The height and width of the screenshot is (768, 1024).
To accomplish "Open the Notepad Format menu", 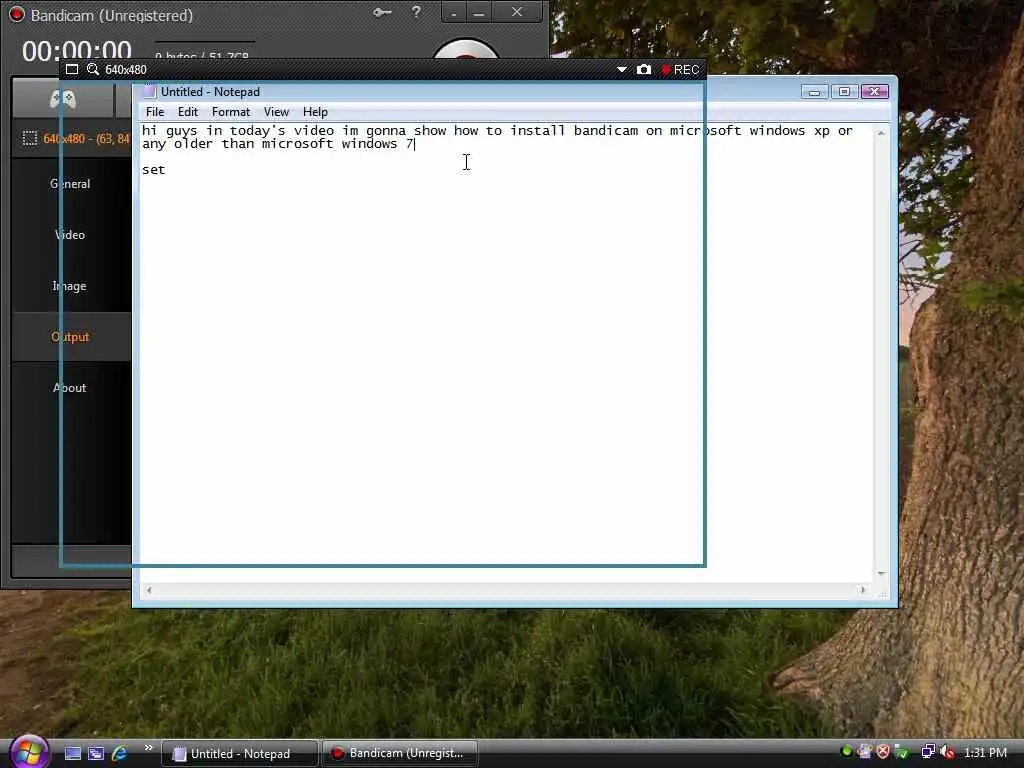I will [x=231, y=112].
